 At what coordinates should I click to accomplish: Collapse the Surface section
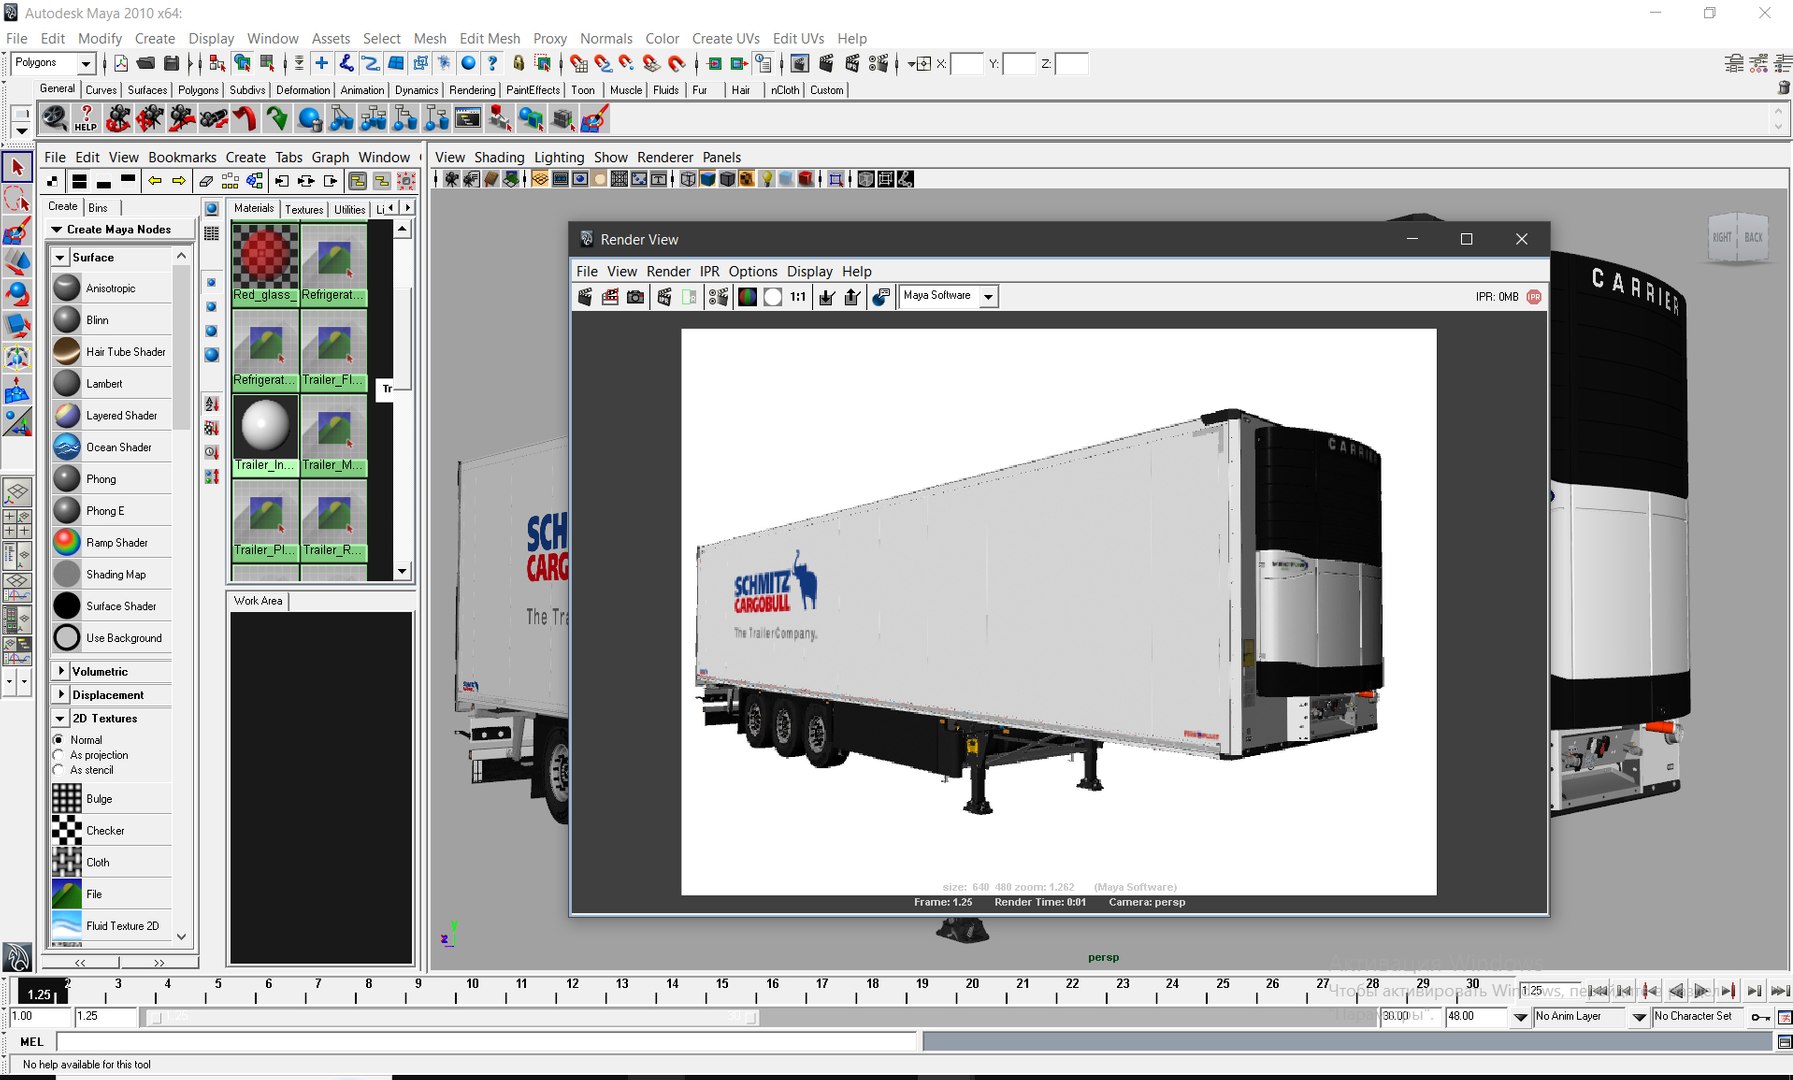(x=60, y=258)
